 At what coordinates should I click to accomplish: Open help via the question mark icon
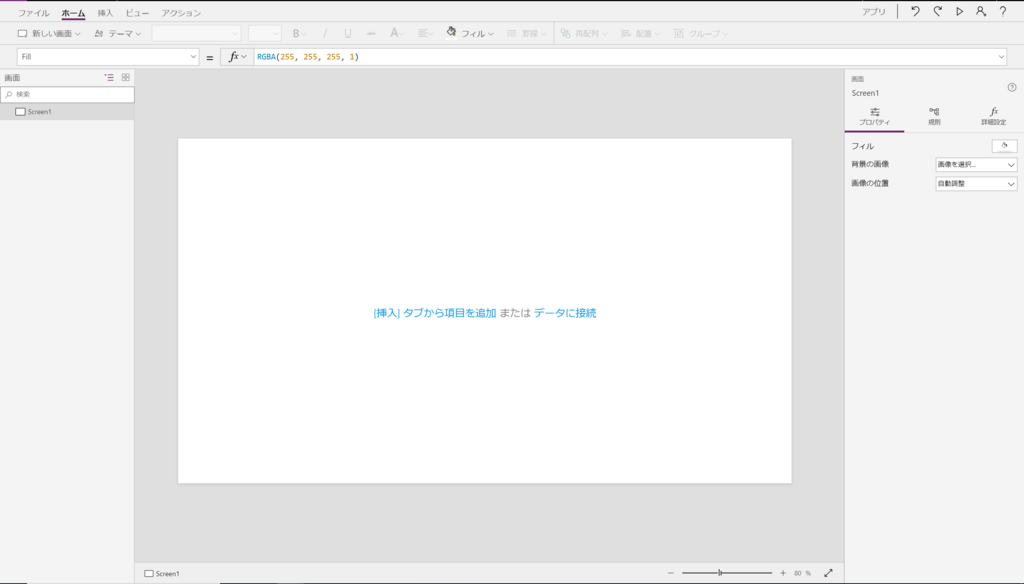[1004, 10]
